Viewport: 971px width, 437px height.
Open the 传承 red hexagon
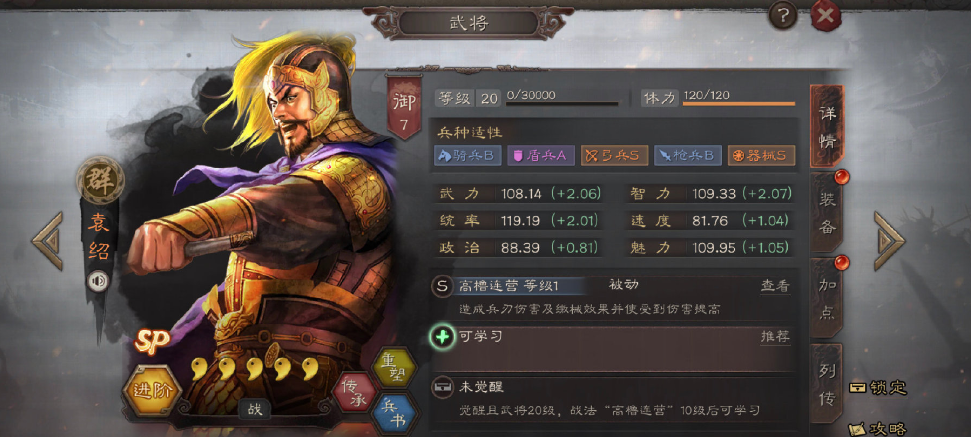[x=352, y=392]
